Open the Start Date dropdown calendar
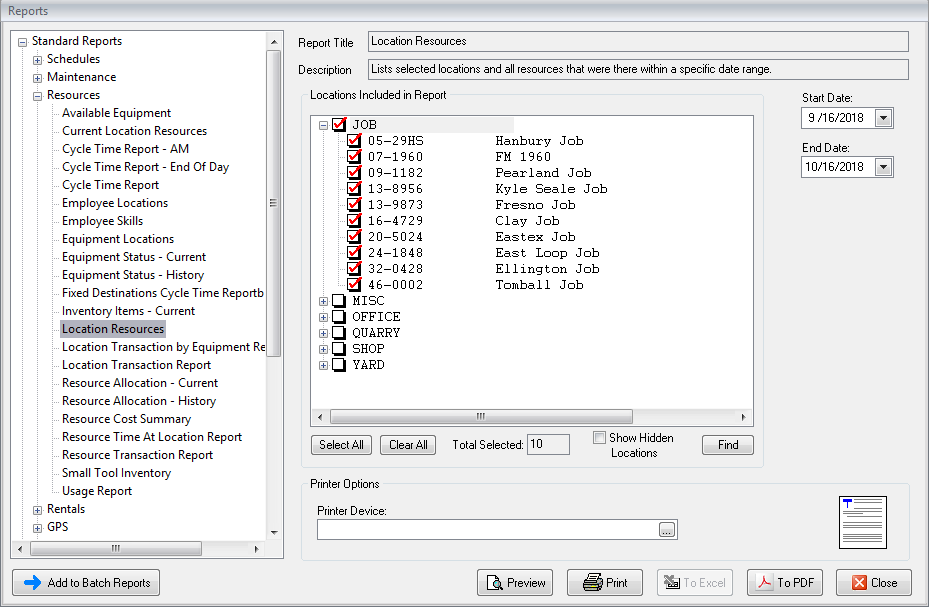929x607 pixels. pyautogui.click(x=882, y=118)
